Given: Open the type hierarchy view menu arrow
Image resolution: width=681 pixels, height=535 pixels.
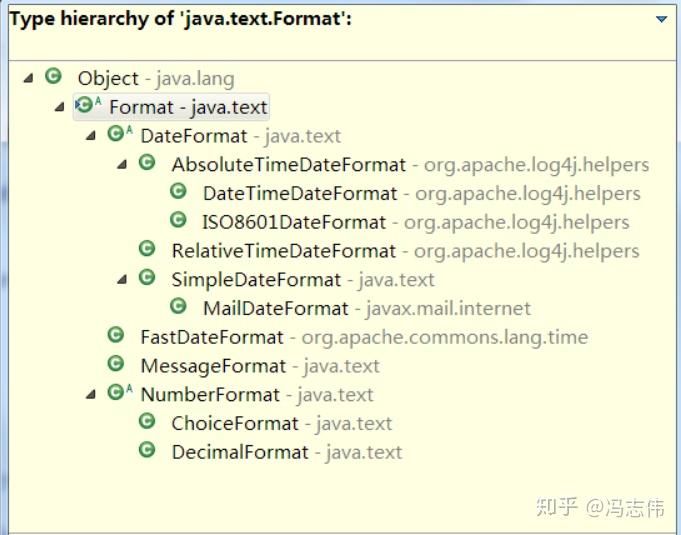Looking at the screenshot, I should coord(660,19).
